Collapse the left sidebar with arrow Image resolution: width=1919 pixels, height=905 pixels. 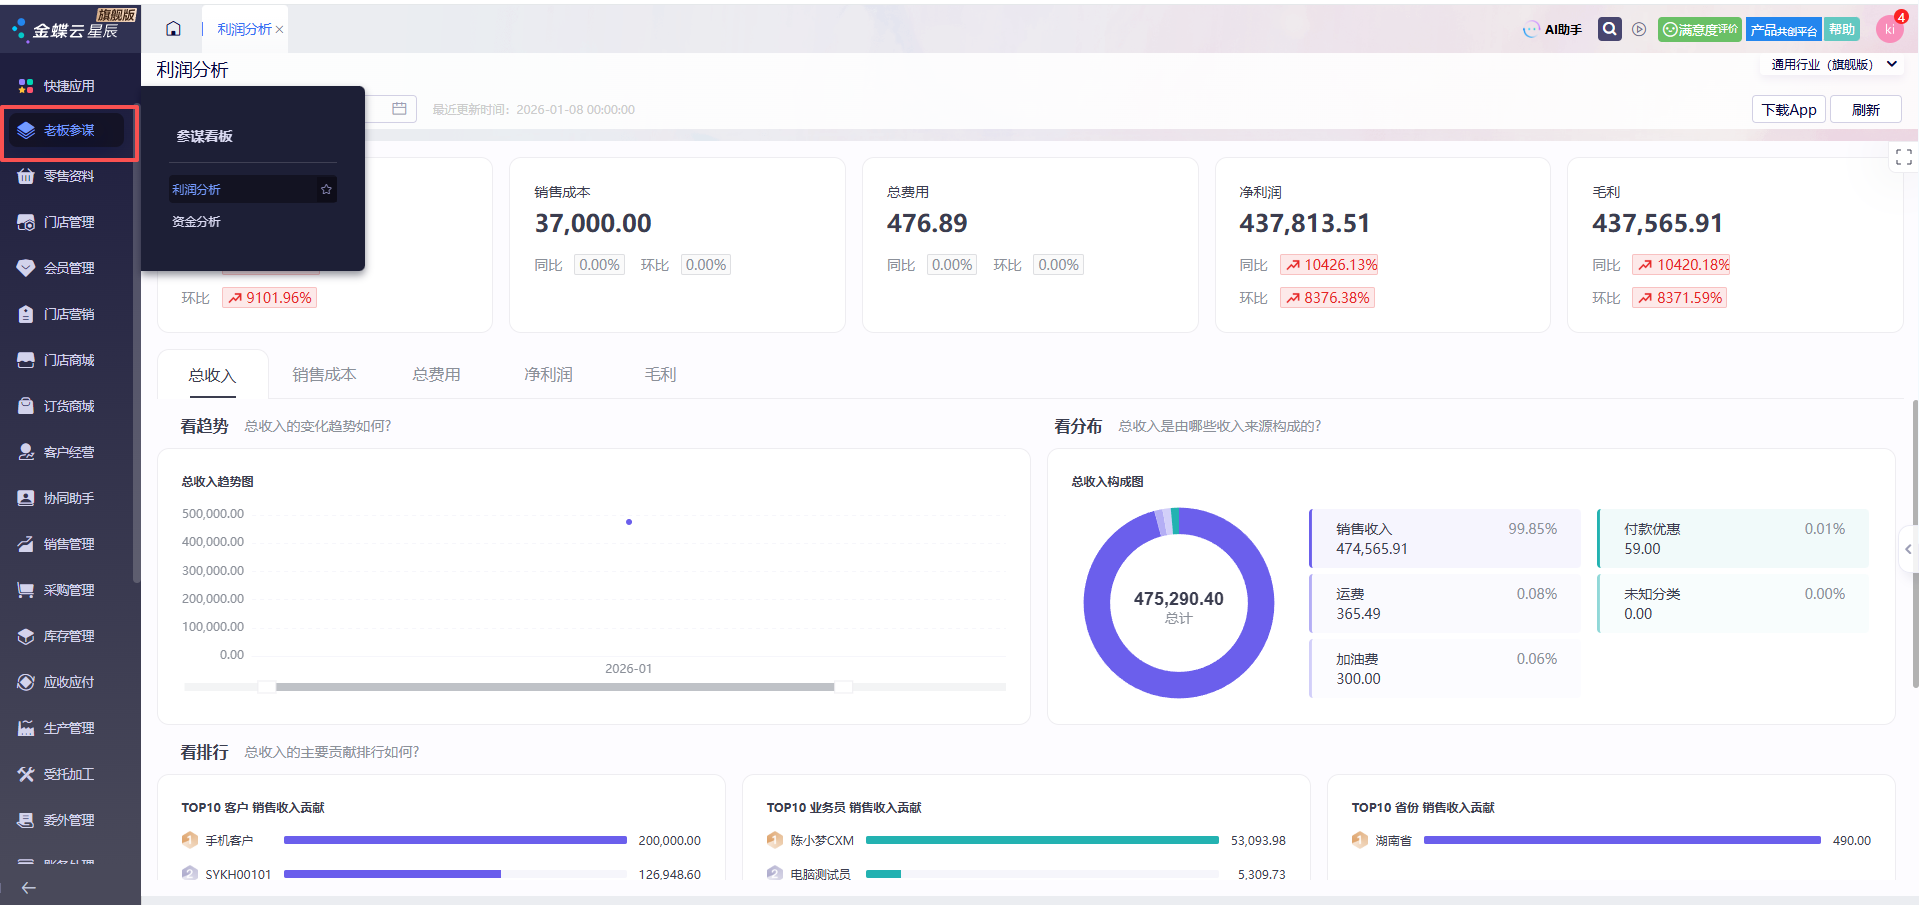[28, 887]
